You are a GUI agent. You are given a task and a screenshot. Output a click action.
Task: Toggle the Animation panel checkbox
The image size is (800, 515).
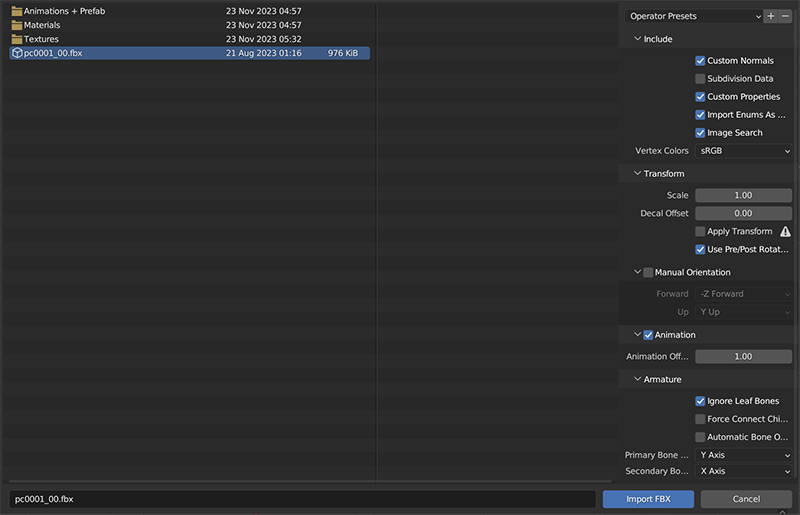[648, 335]
